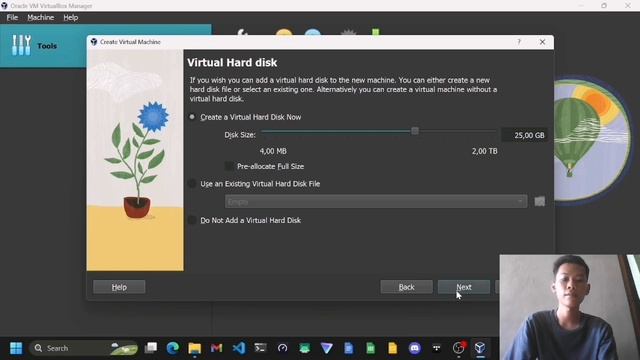
Task: Click the 2,00 TB maximum size label
Action: (x=484, y=151)
